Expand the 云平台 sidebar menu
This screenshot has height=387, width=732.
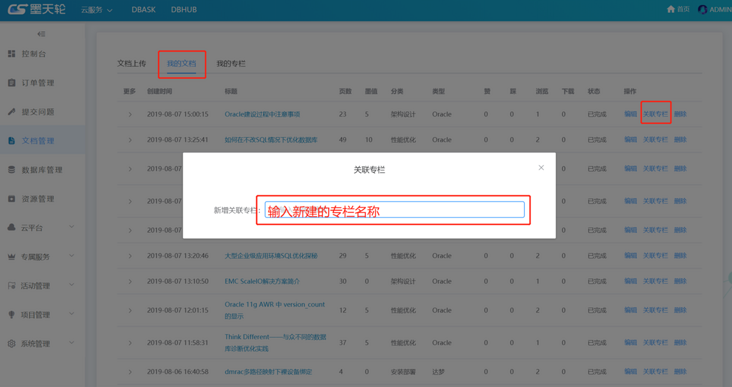[71, 227]
